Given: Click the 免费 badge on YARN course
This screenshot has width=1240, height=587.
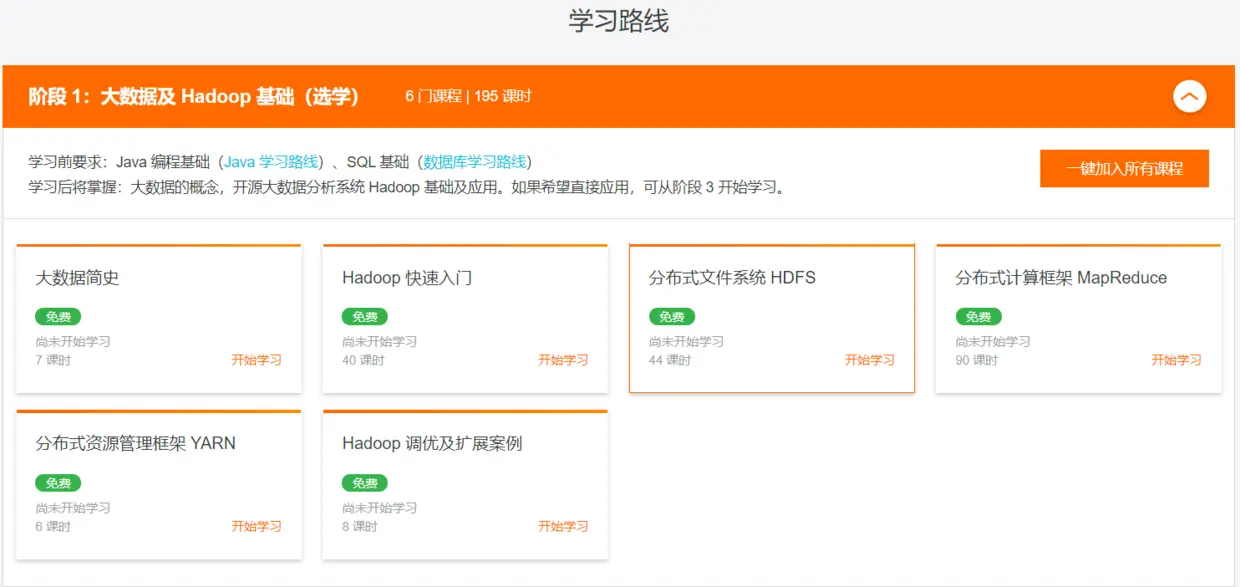Looking at the screenshot, I should pyautogui.click(x=58, y=482).
